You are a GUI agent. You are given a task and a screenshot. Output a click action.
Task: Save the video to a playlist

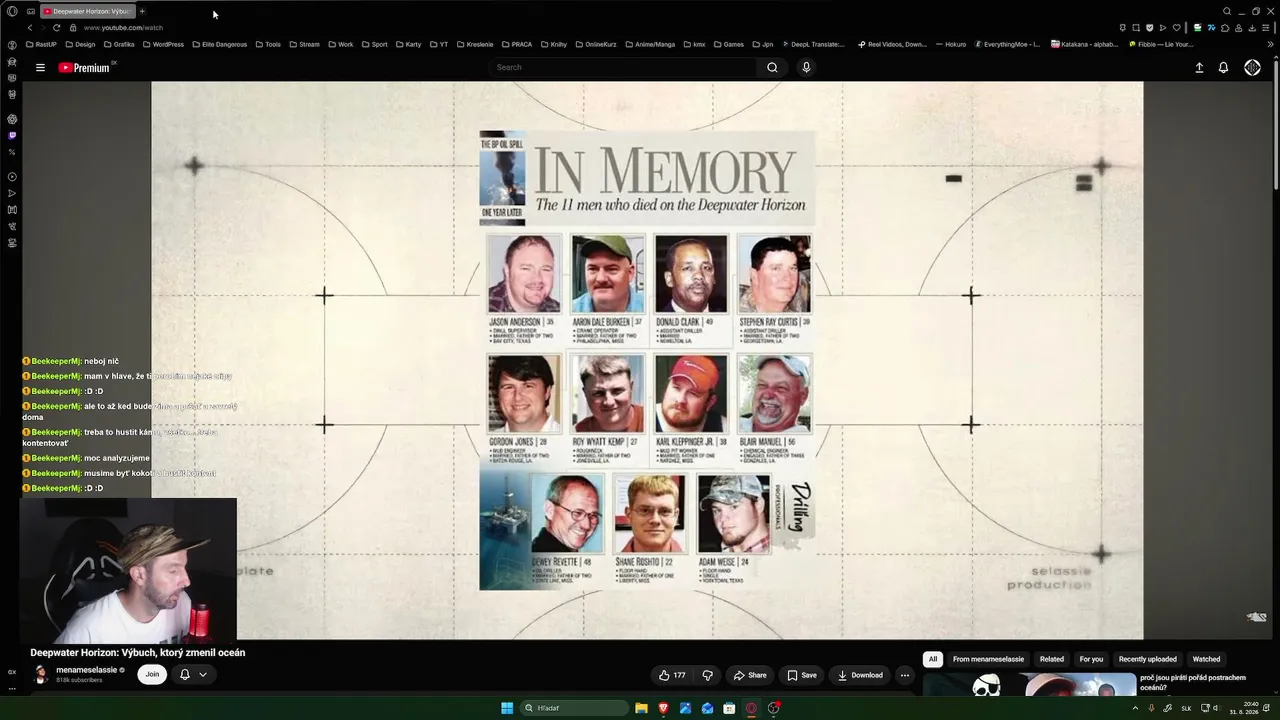click(x=802, y=675)
